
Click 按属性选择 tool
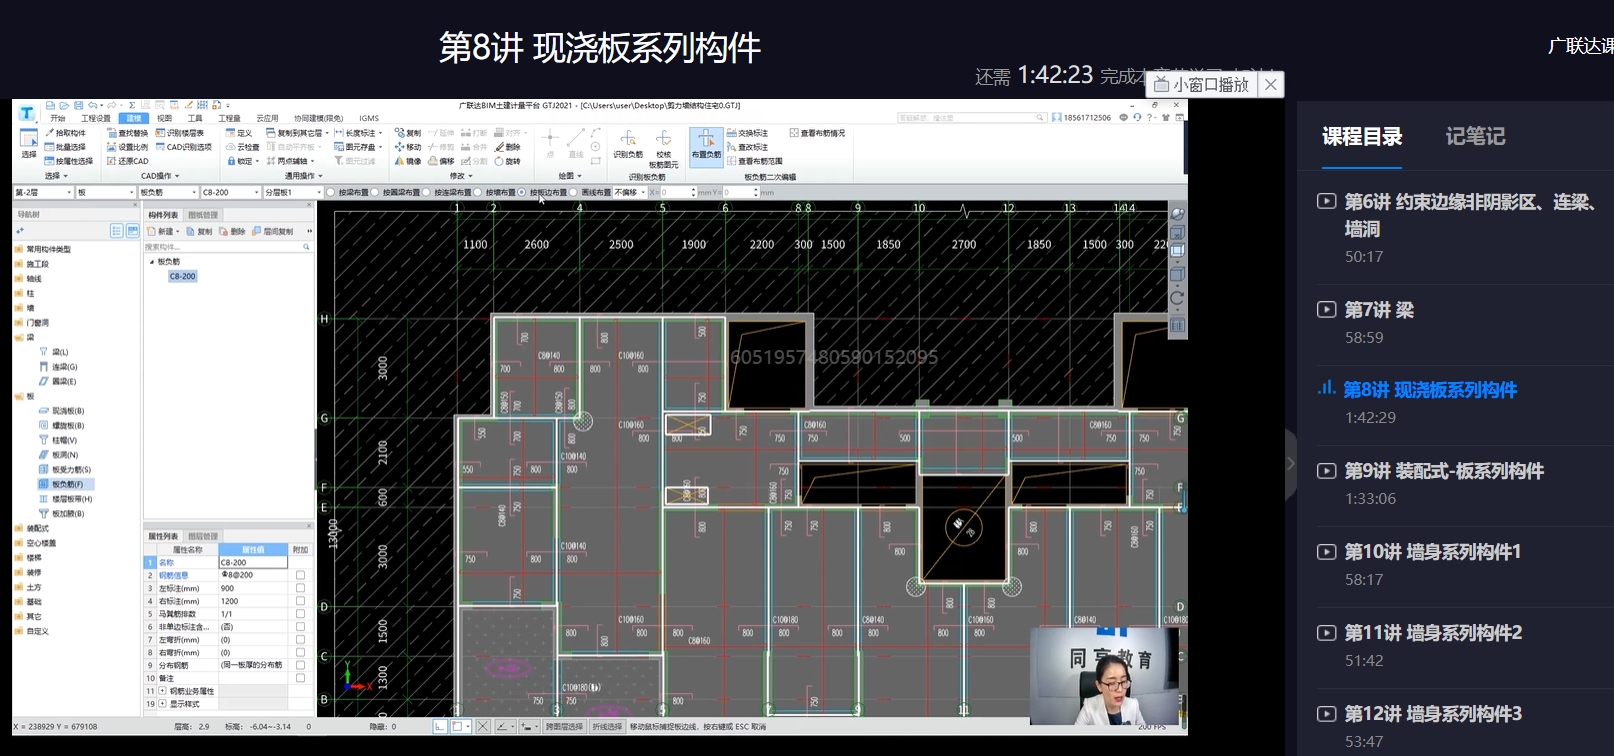pyautogui.click(x=69, y=161)
